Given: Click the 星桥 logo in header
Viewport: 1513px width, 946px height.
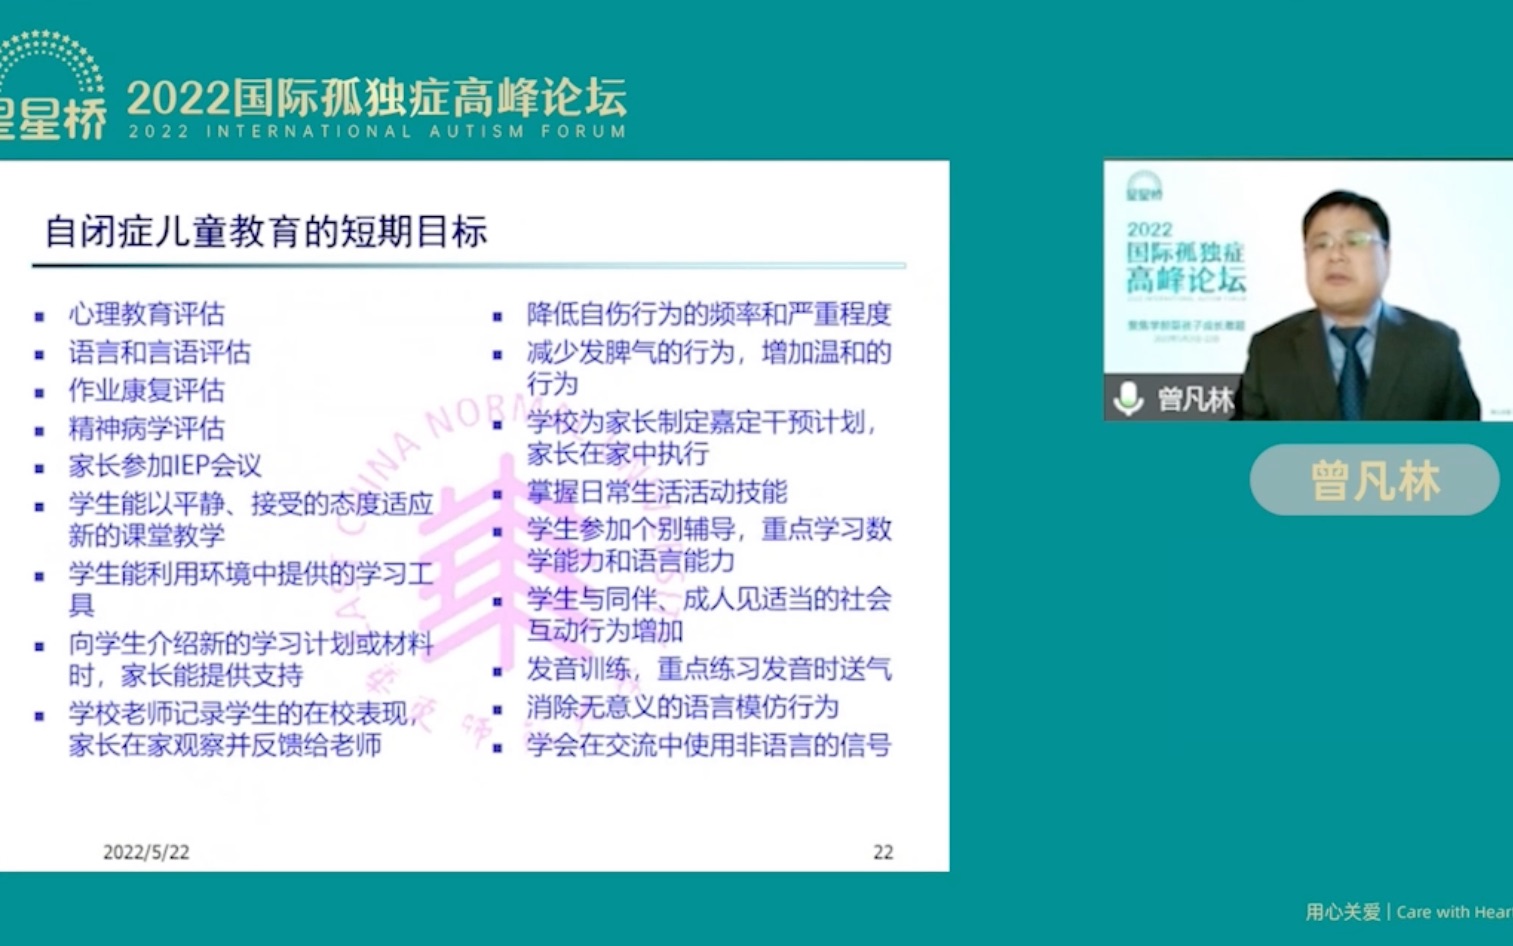Looking at the screenshot, I should point(52,85).
